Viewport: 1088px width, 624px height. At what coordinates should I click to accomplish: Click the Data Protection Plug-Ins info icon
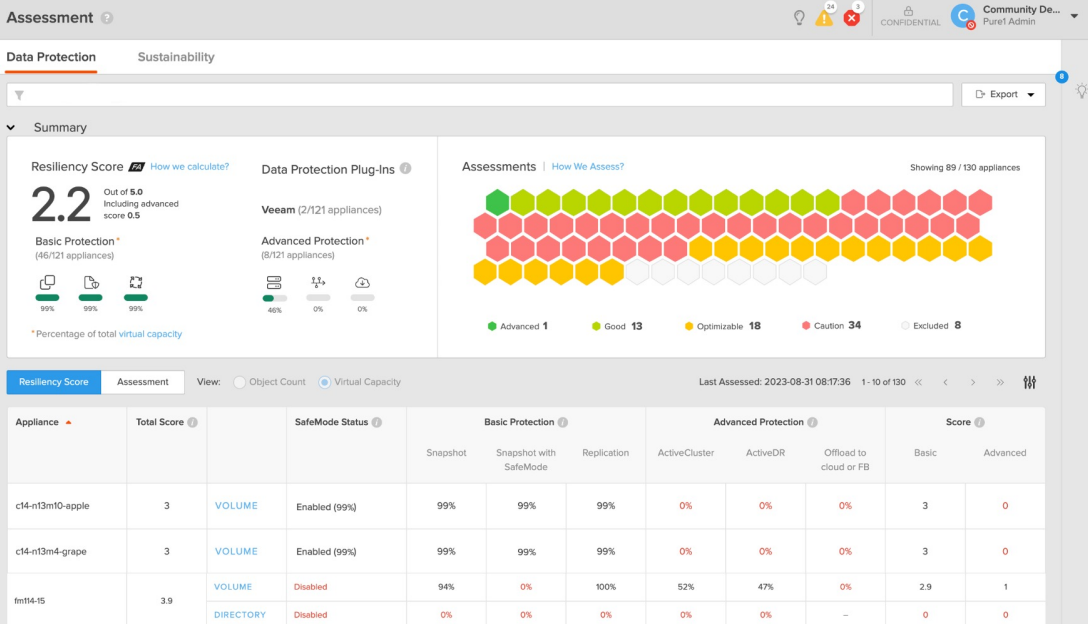click(406, 169)
